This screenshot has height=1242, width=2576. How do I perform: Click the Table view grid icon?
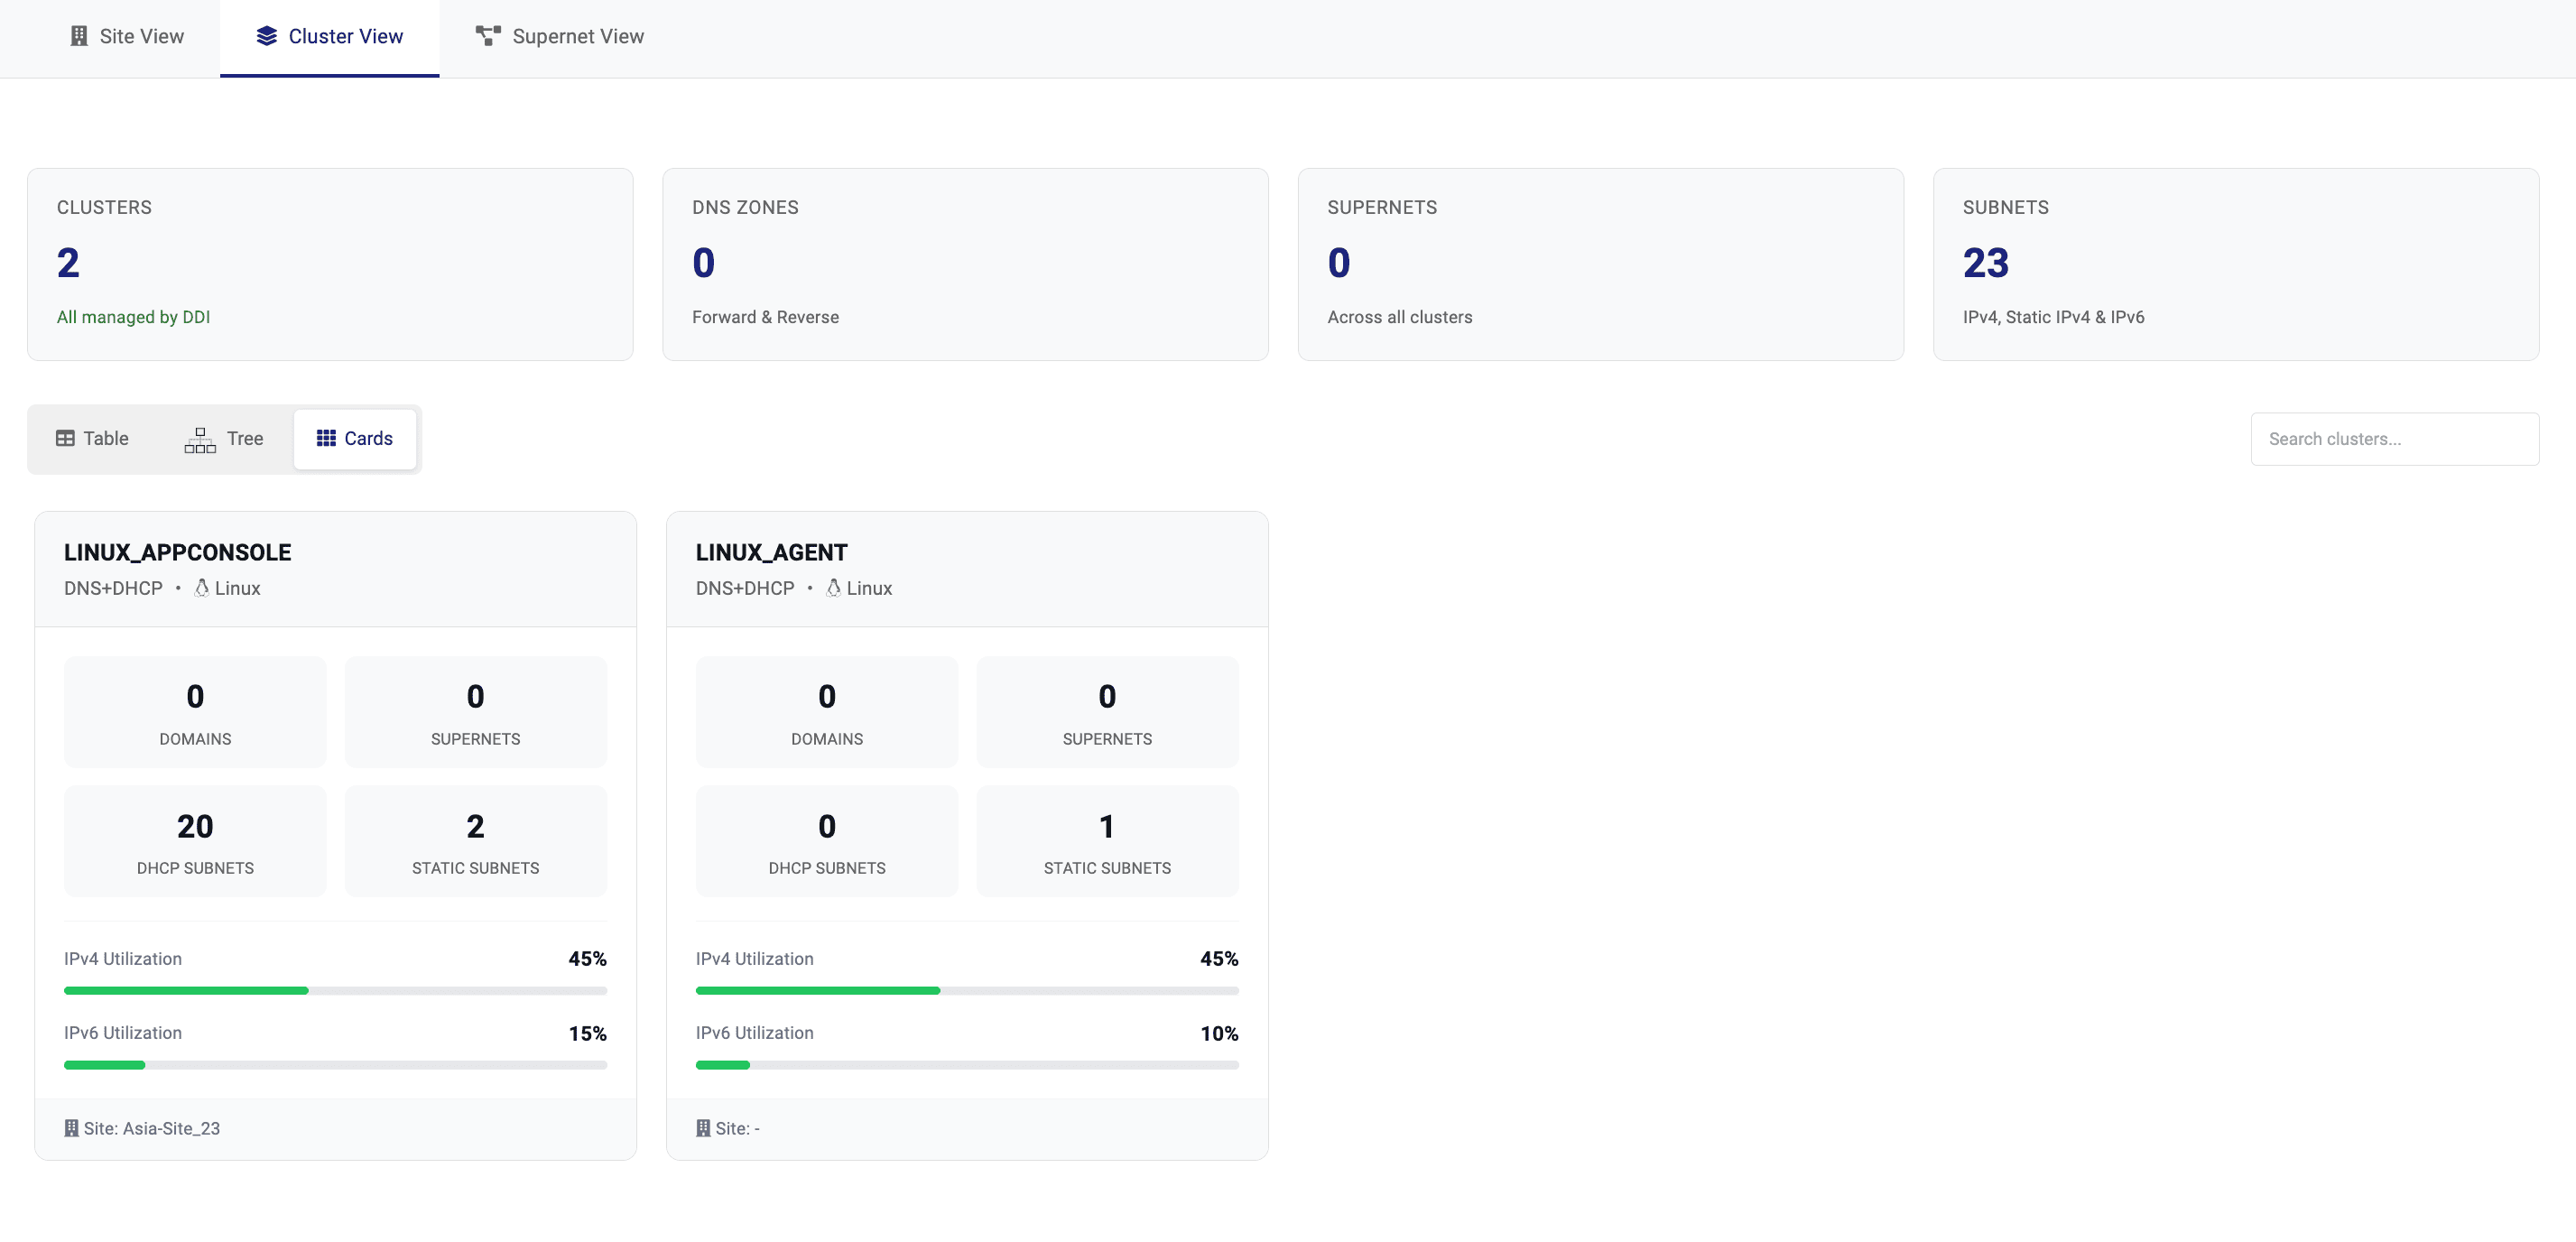tap(66, 438)
